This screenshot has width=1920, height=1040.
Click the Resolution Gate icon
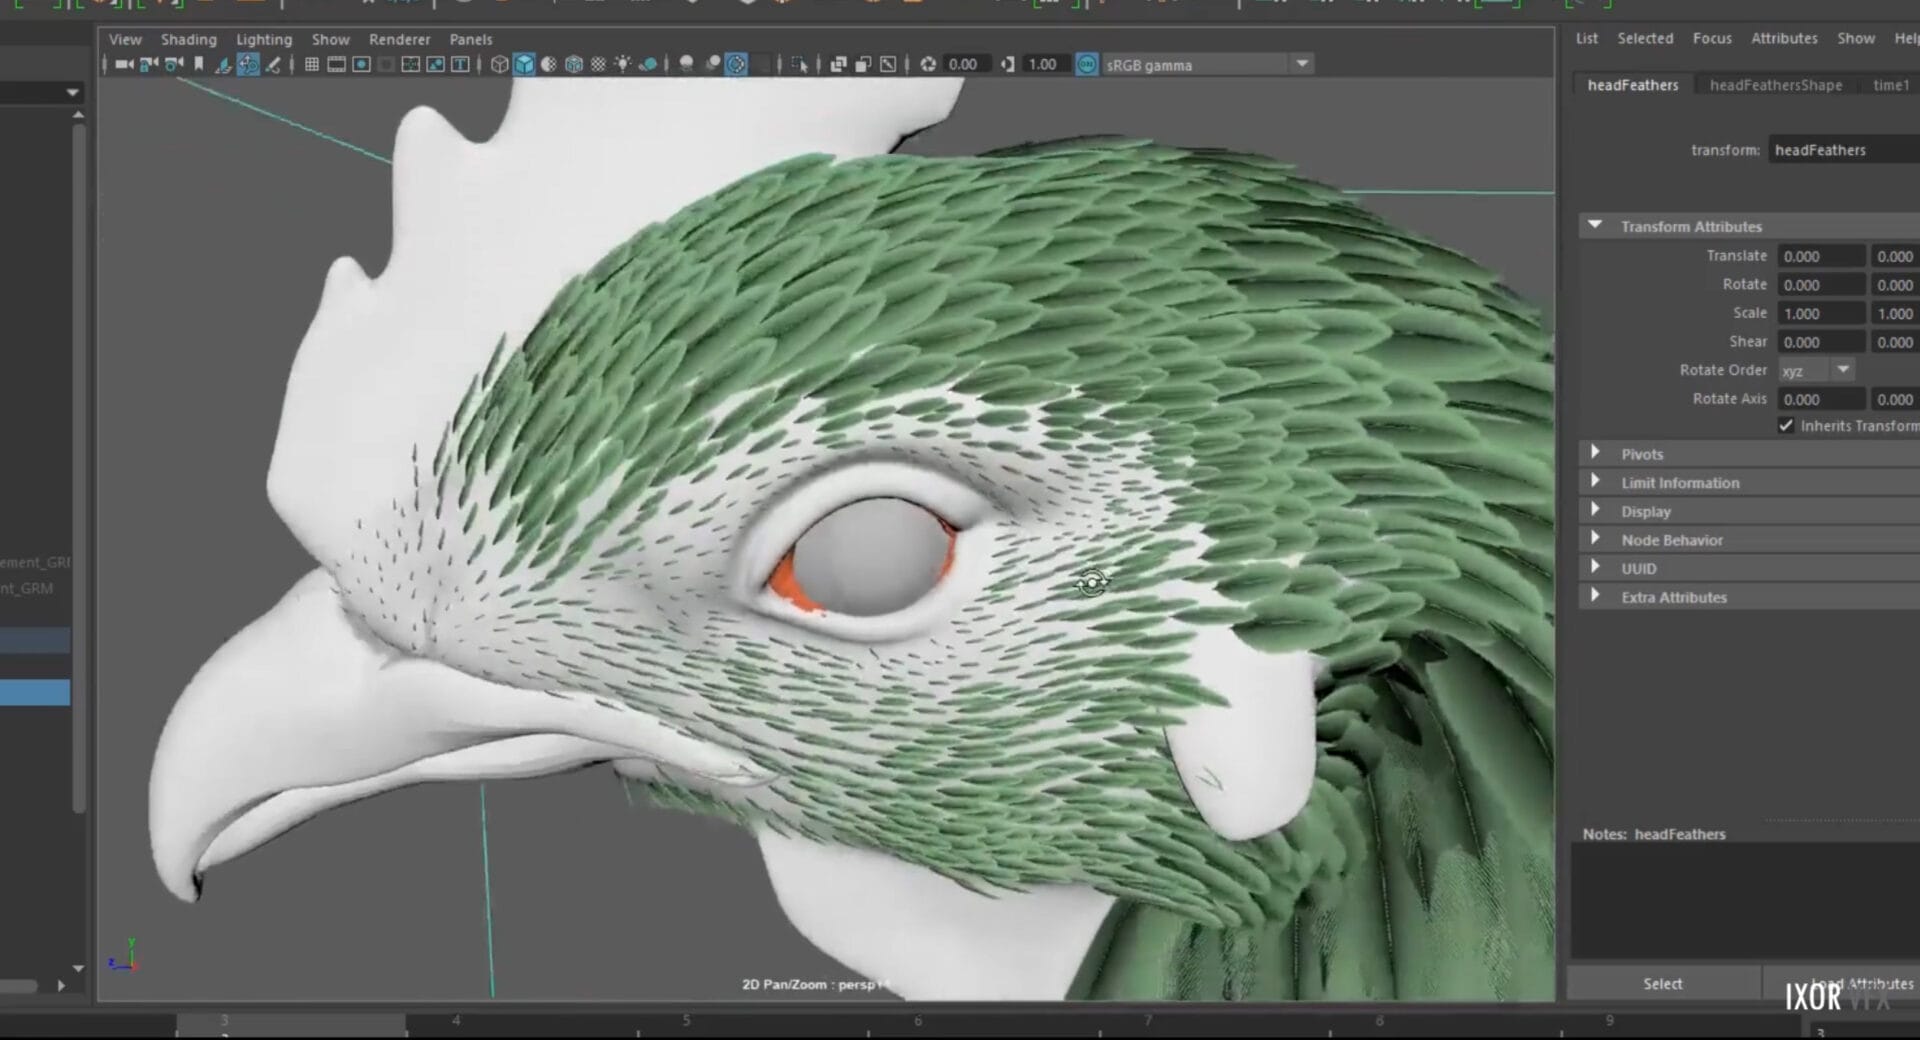pyautogui.click(x=362, y=65)
